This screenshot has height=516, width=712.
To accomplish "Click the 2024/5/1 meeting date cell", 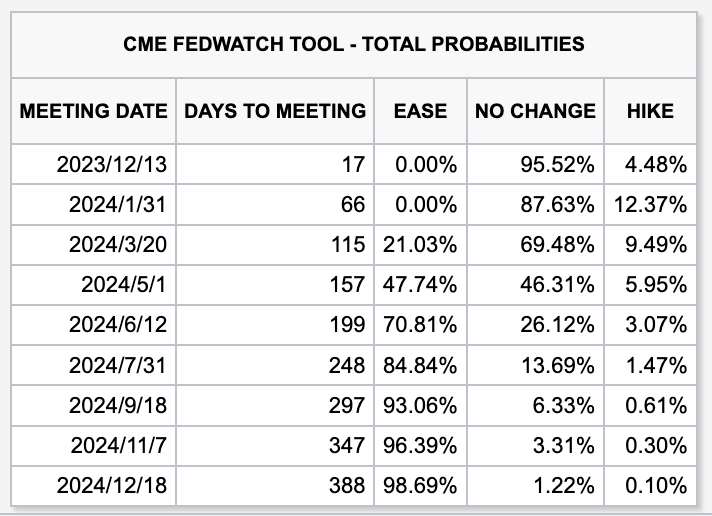I will [124, 285].
